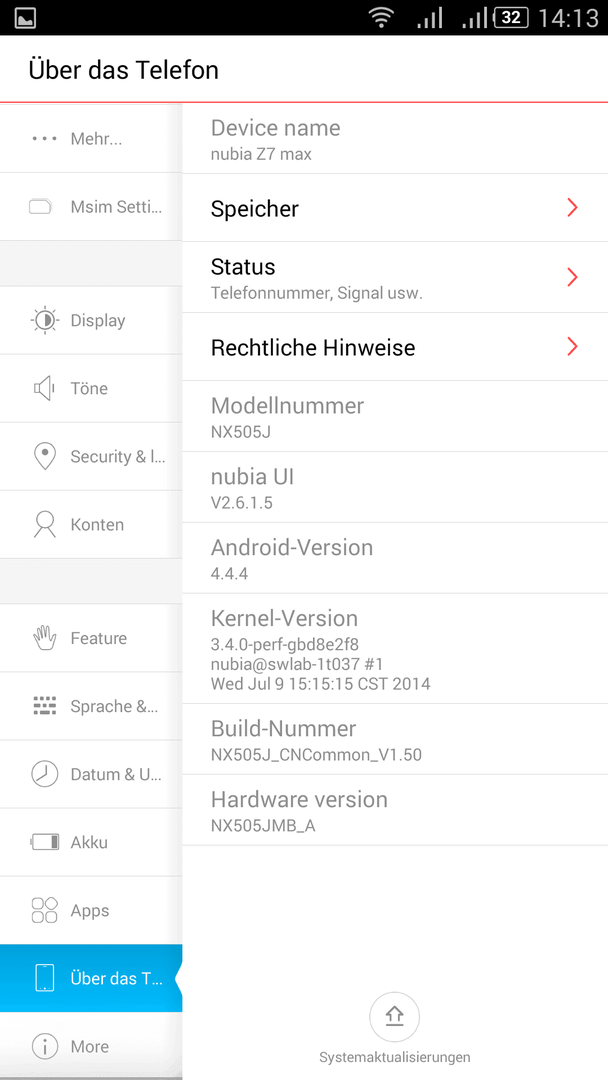
Task: Select Sprache label in the sidebar
Action: (x=114, y=706)
